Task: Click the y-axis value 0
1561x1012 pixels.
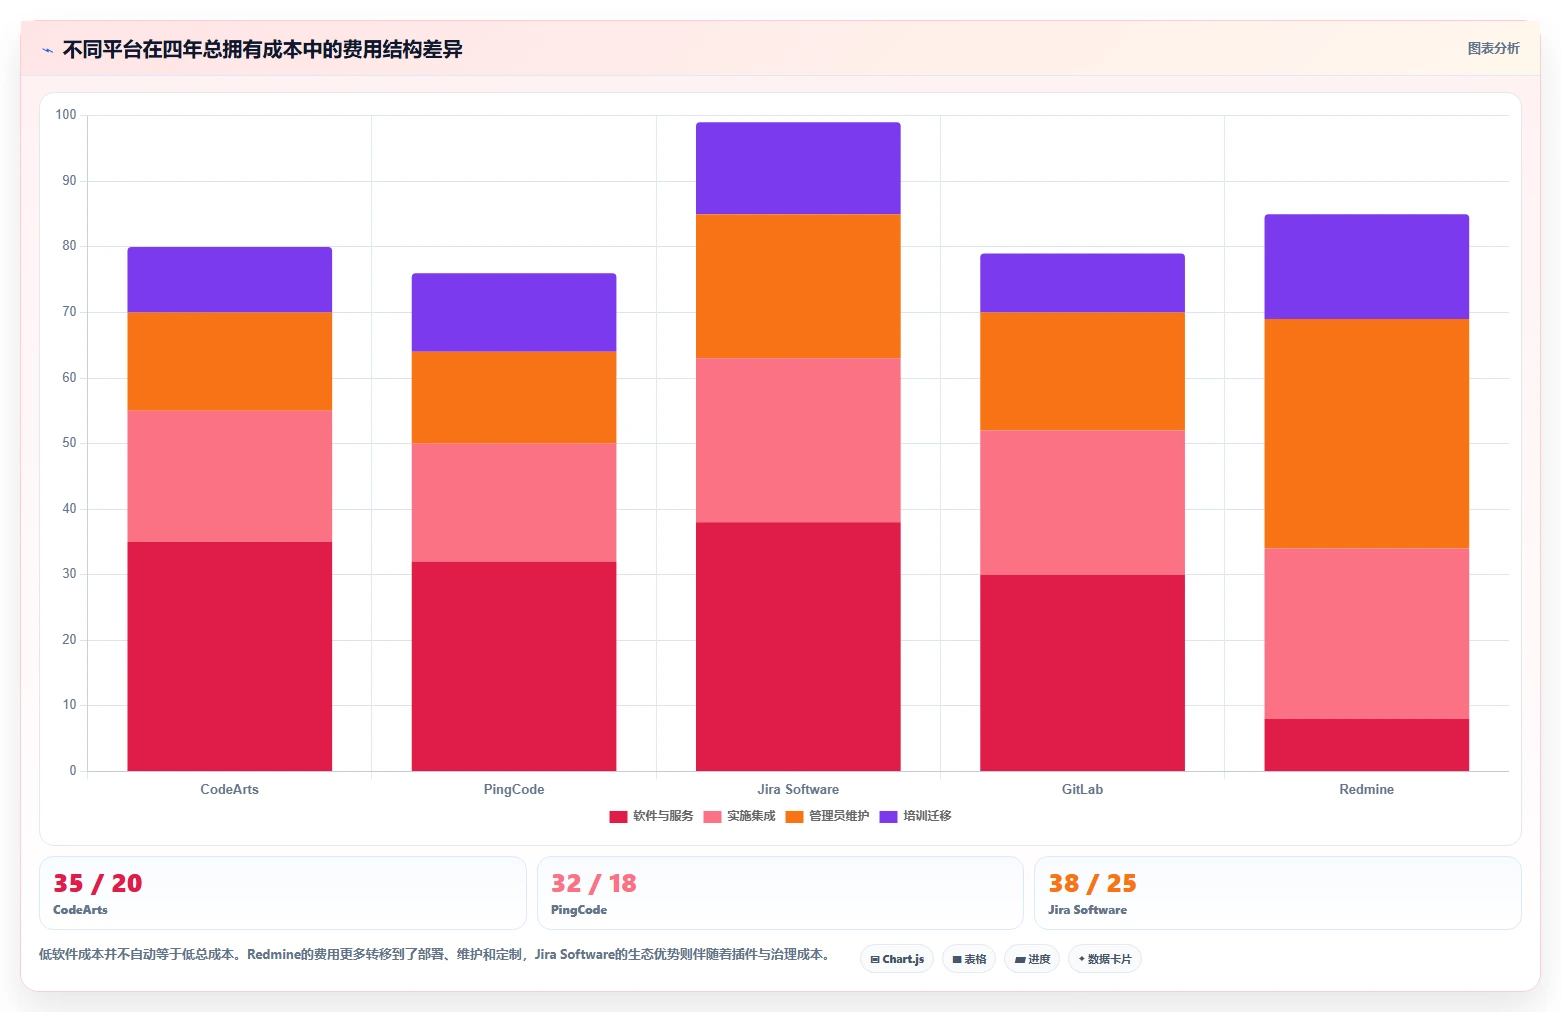Action: click(73, 771)
